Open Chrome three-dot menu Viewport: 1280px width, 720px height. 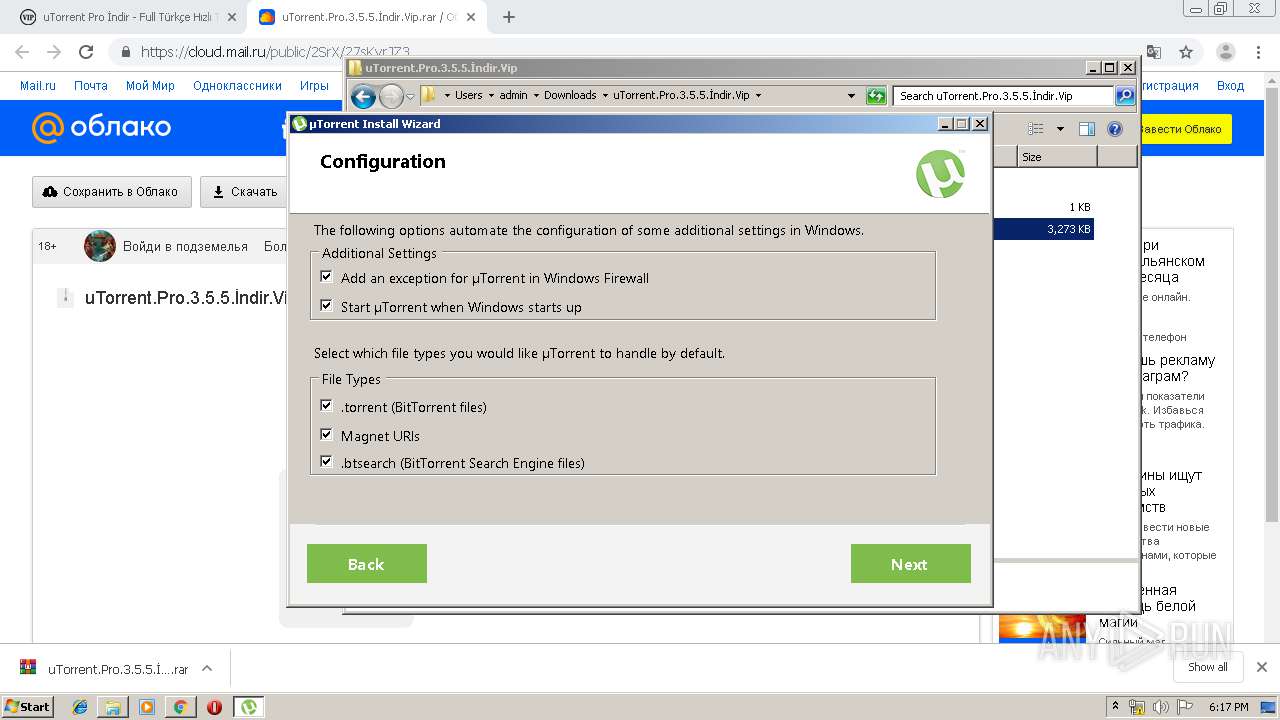(x=1259, y=52)
